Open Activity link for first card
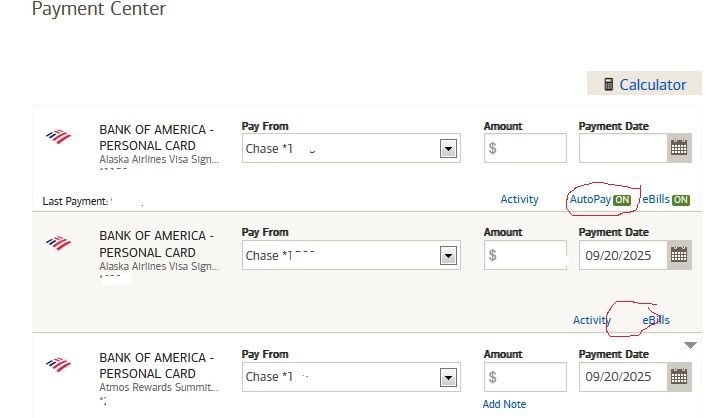 point(519,200)
